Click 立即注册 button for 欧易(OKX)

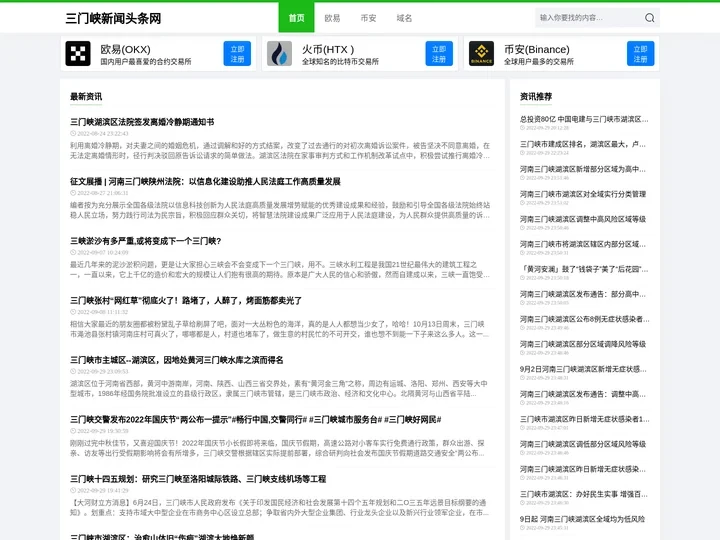coord(237,54)
